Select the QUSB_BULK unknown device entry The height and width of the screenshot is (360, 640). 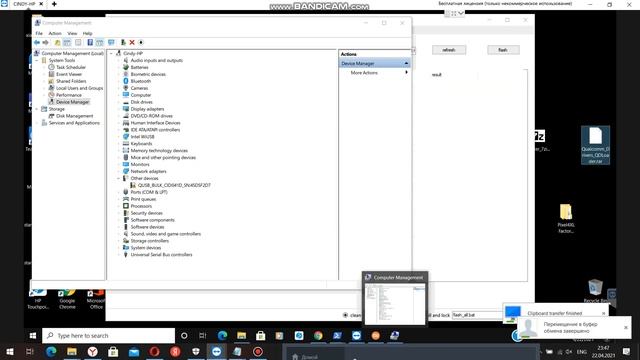[x=174, y=185]
